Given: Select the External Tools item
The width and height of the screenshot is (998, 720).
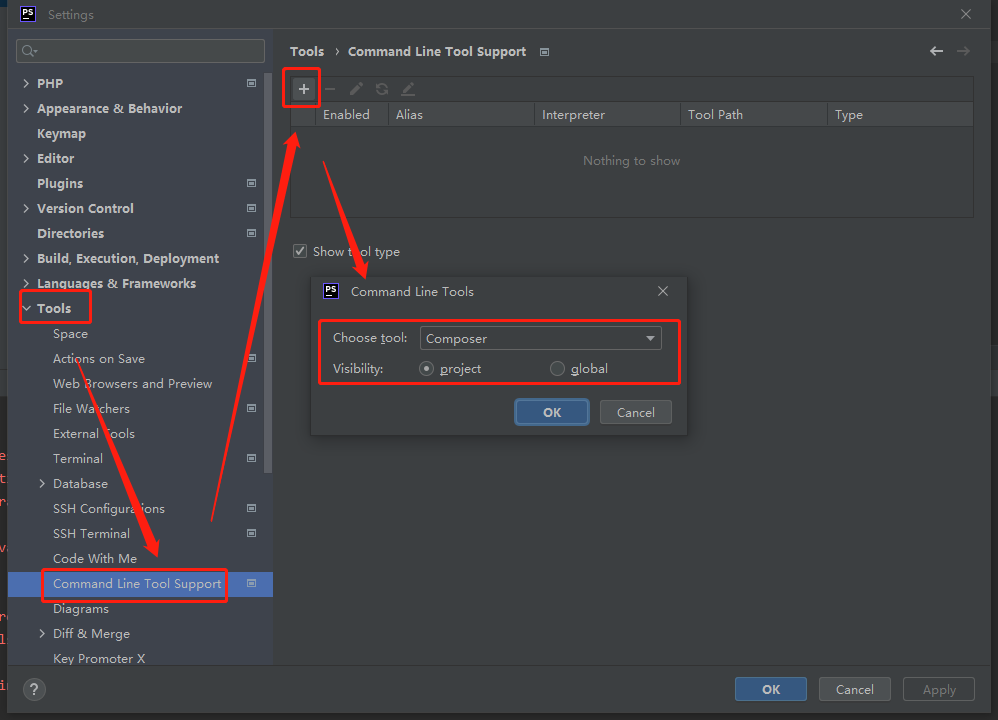Looking at the screenshot, I should coord(94,434).
